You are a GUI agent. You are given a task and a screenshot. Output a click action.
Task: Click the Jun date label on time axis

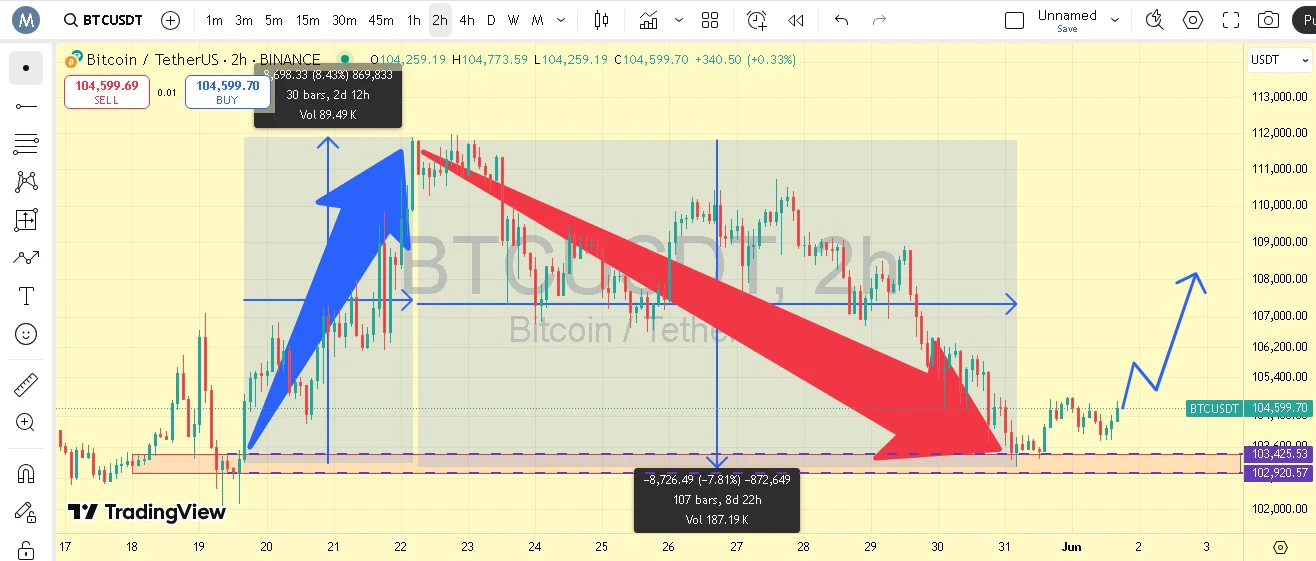click(x=1071, y=547)
